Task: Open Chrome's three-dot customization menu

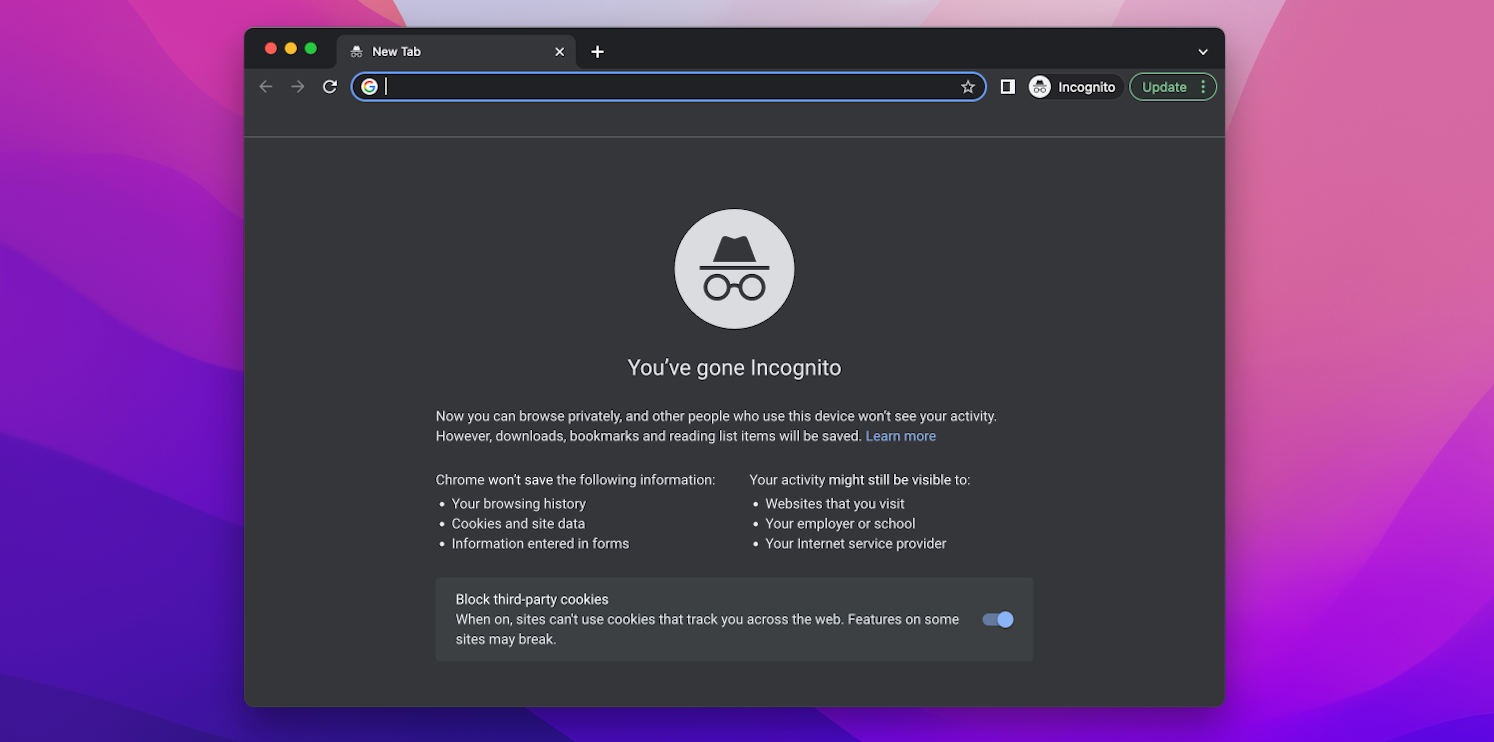Action: coord(1202,86)
